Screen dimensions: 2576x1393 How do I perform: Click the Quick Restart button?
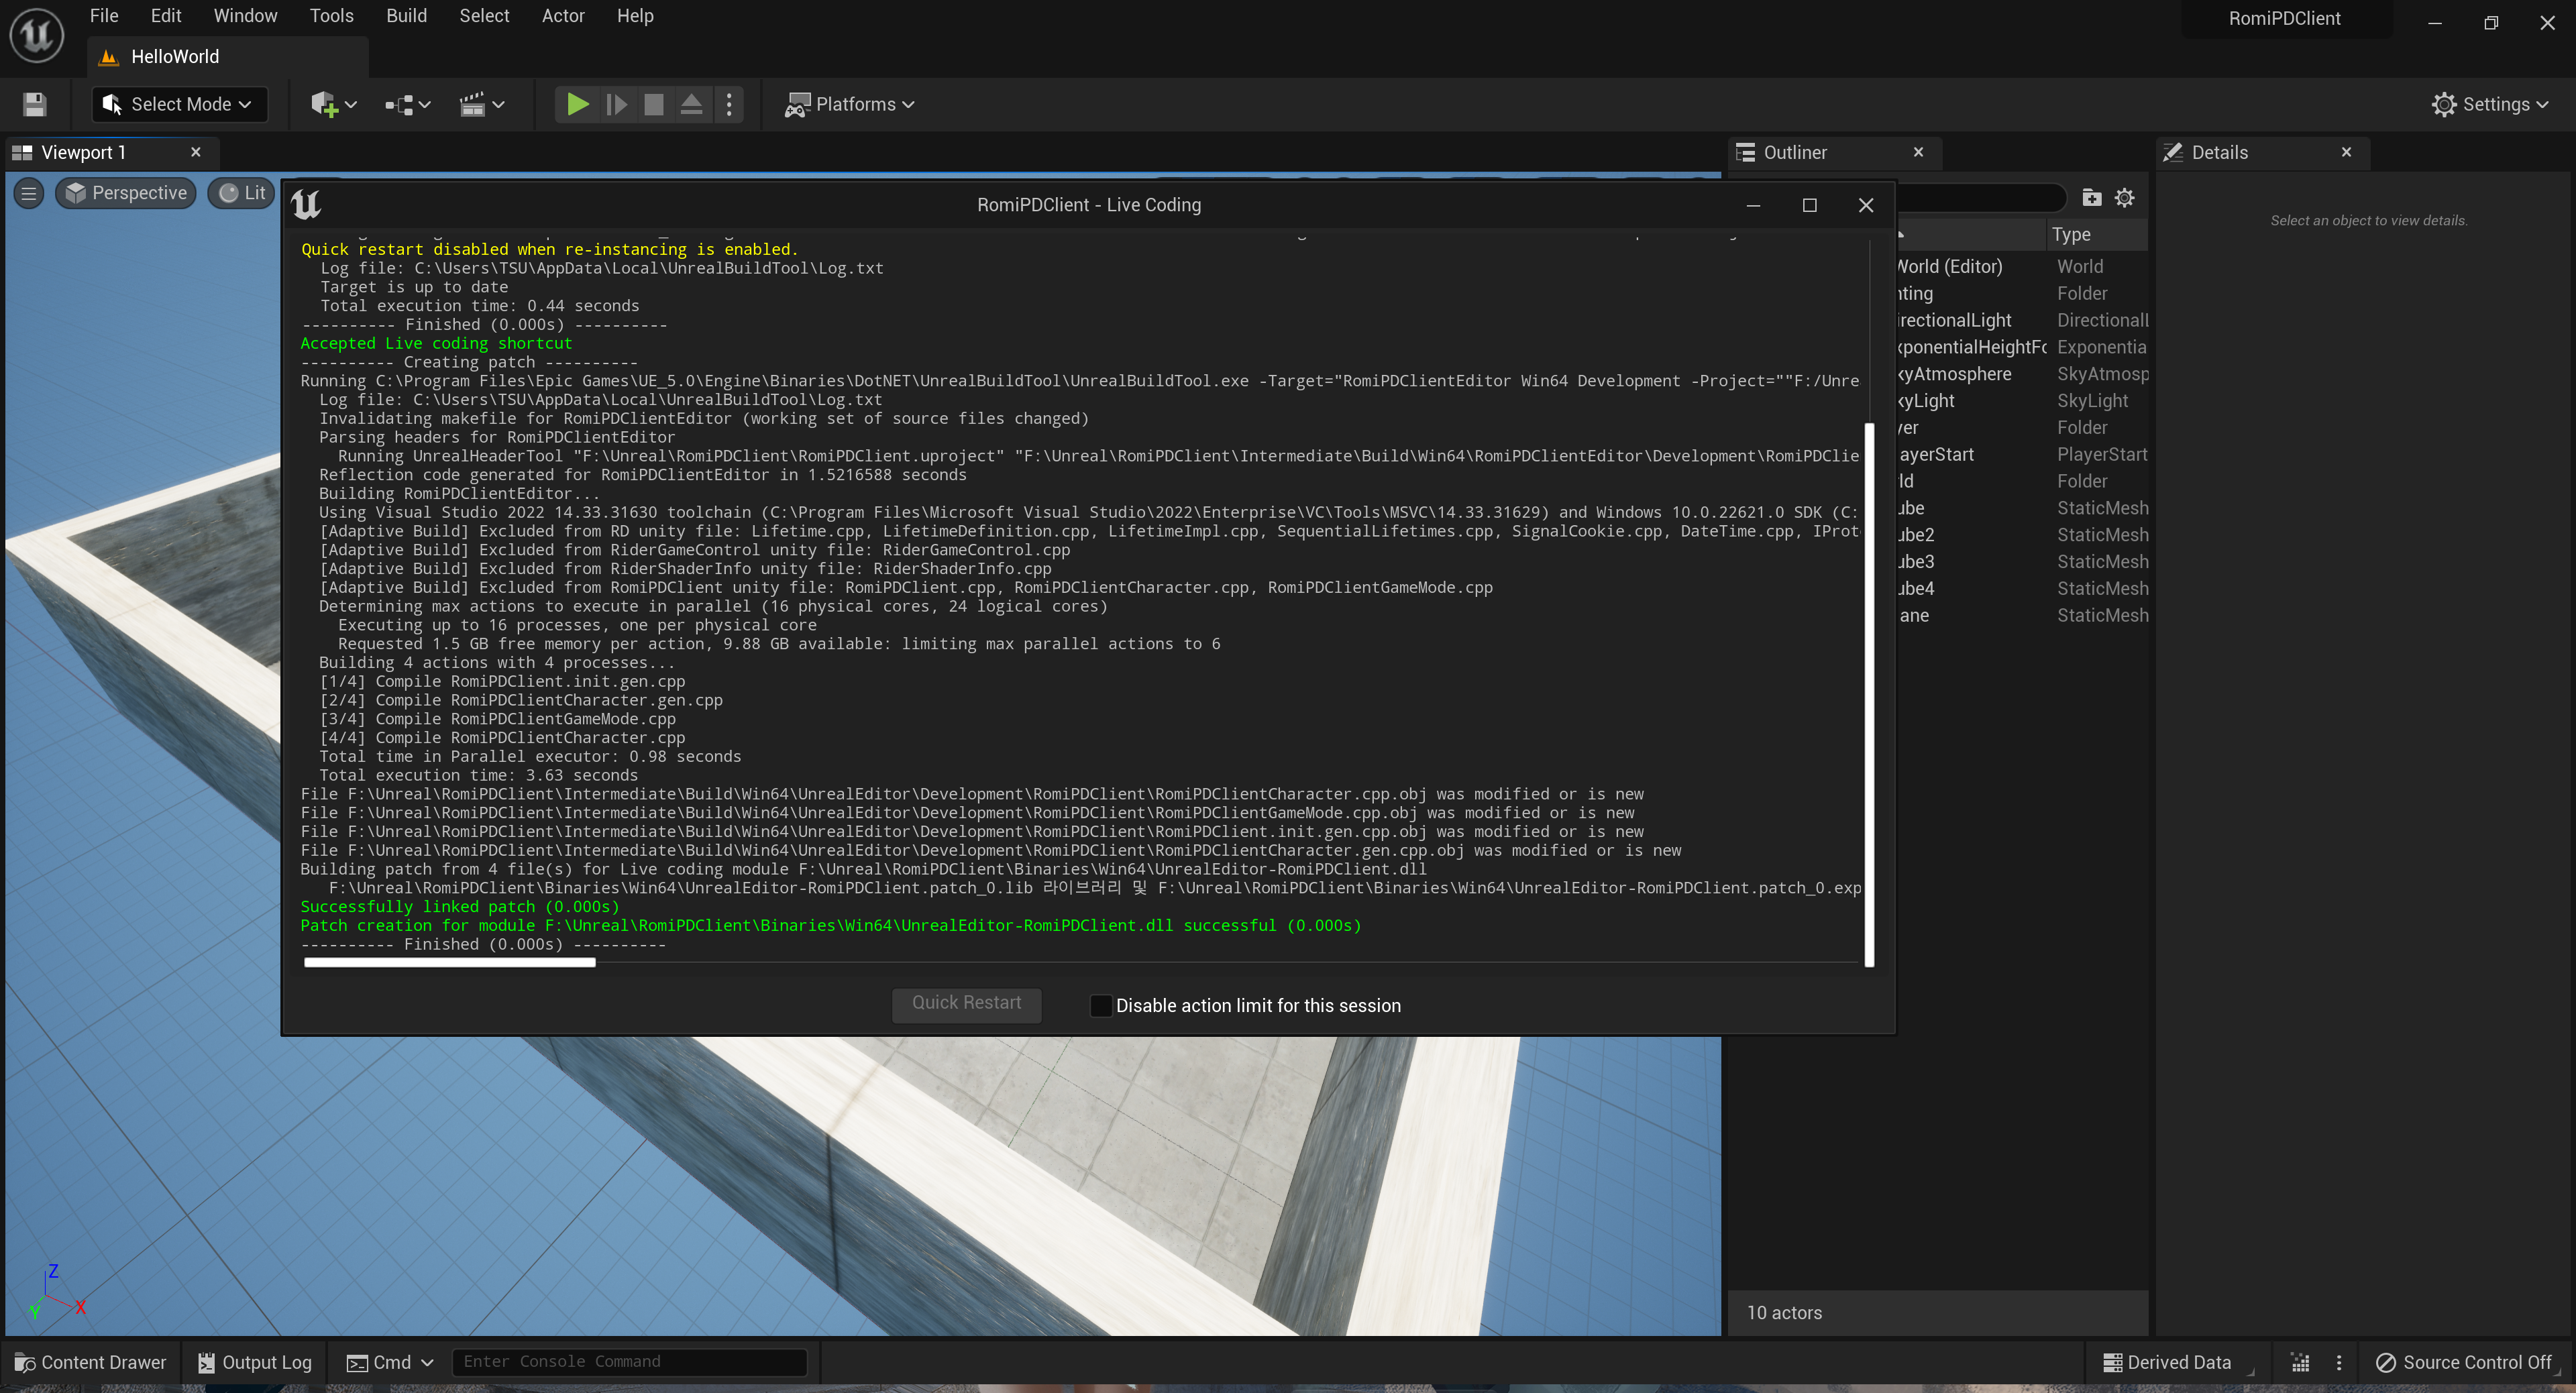[966, 1003]
